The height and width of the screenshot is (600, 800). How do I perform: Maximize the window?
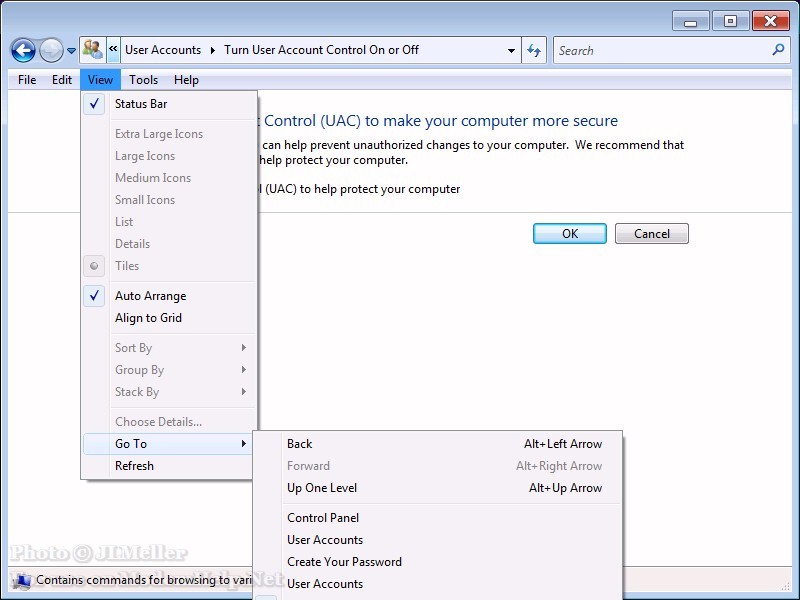click(730, 21)
